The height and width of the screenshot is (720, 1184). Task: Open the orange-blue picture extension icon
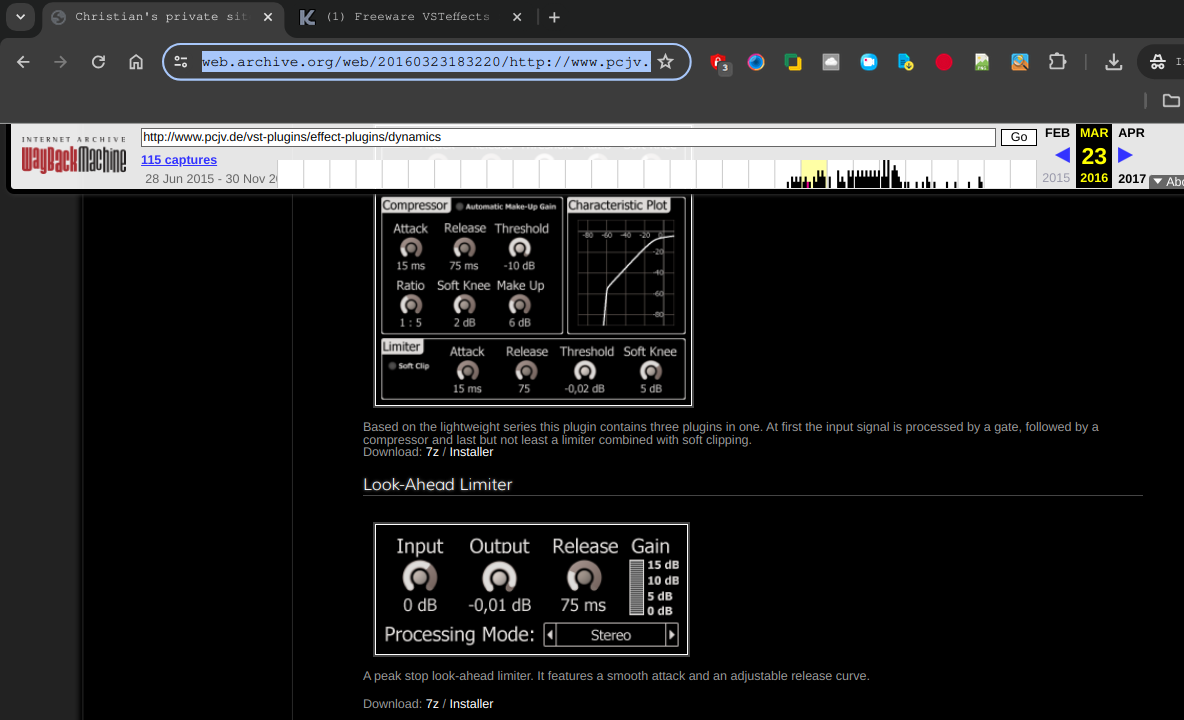(x=1019, y=62)
